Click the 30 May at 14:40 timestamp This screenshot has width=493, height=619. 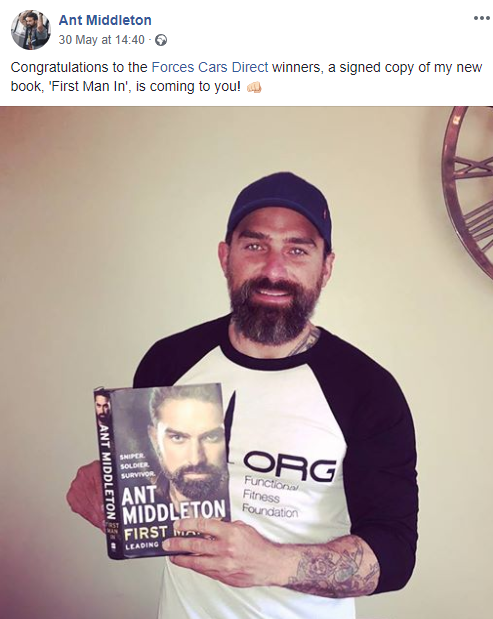pyautogui.click(x=101, y=40)
